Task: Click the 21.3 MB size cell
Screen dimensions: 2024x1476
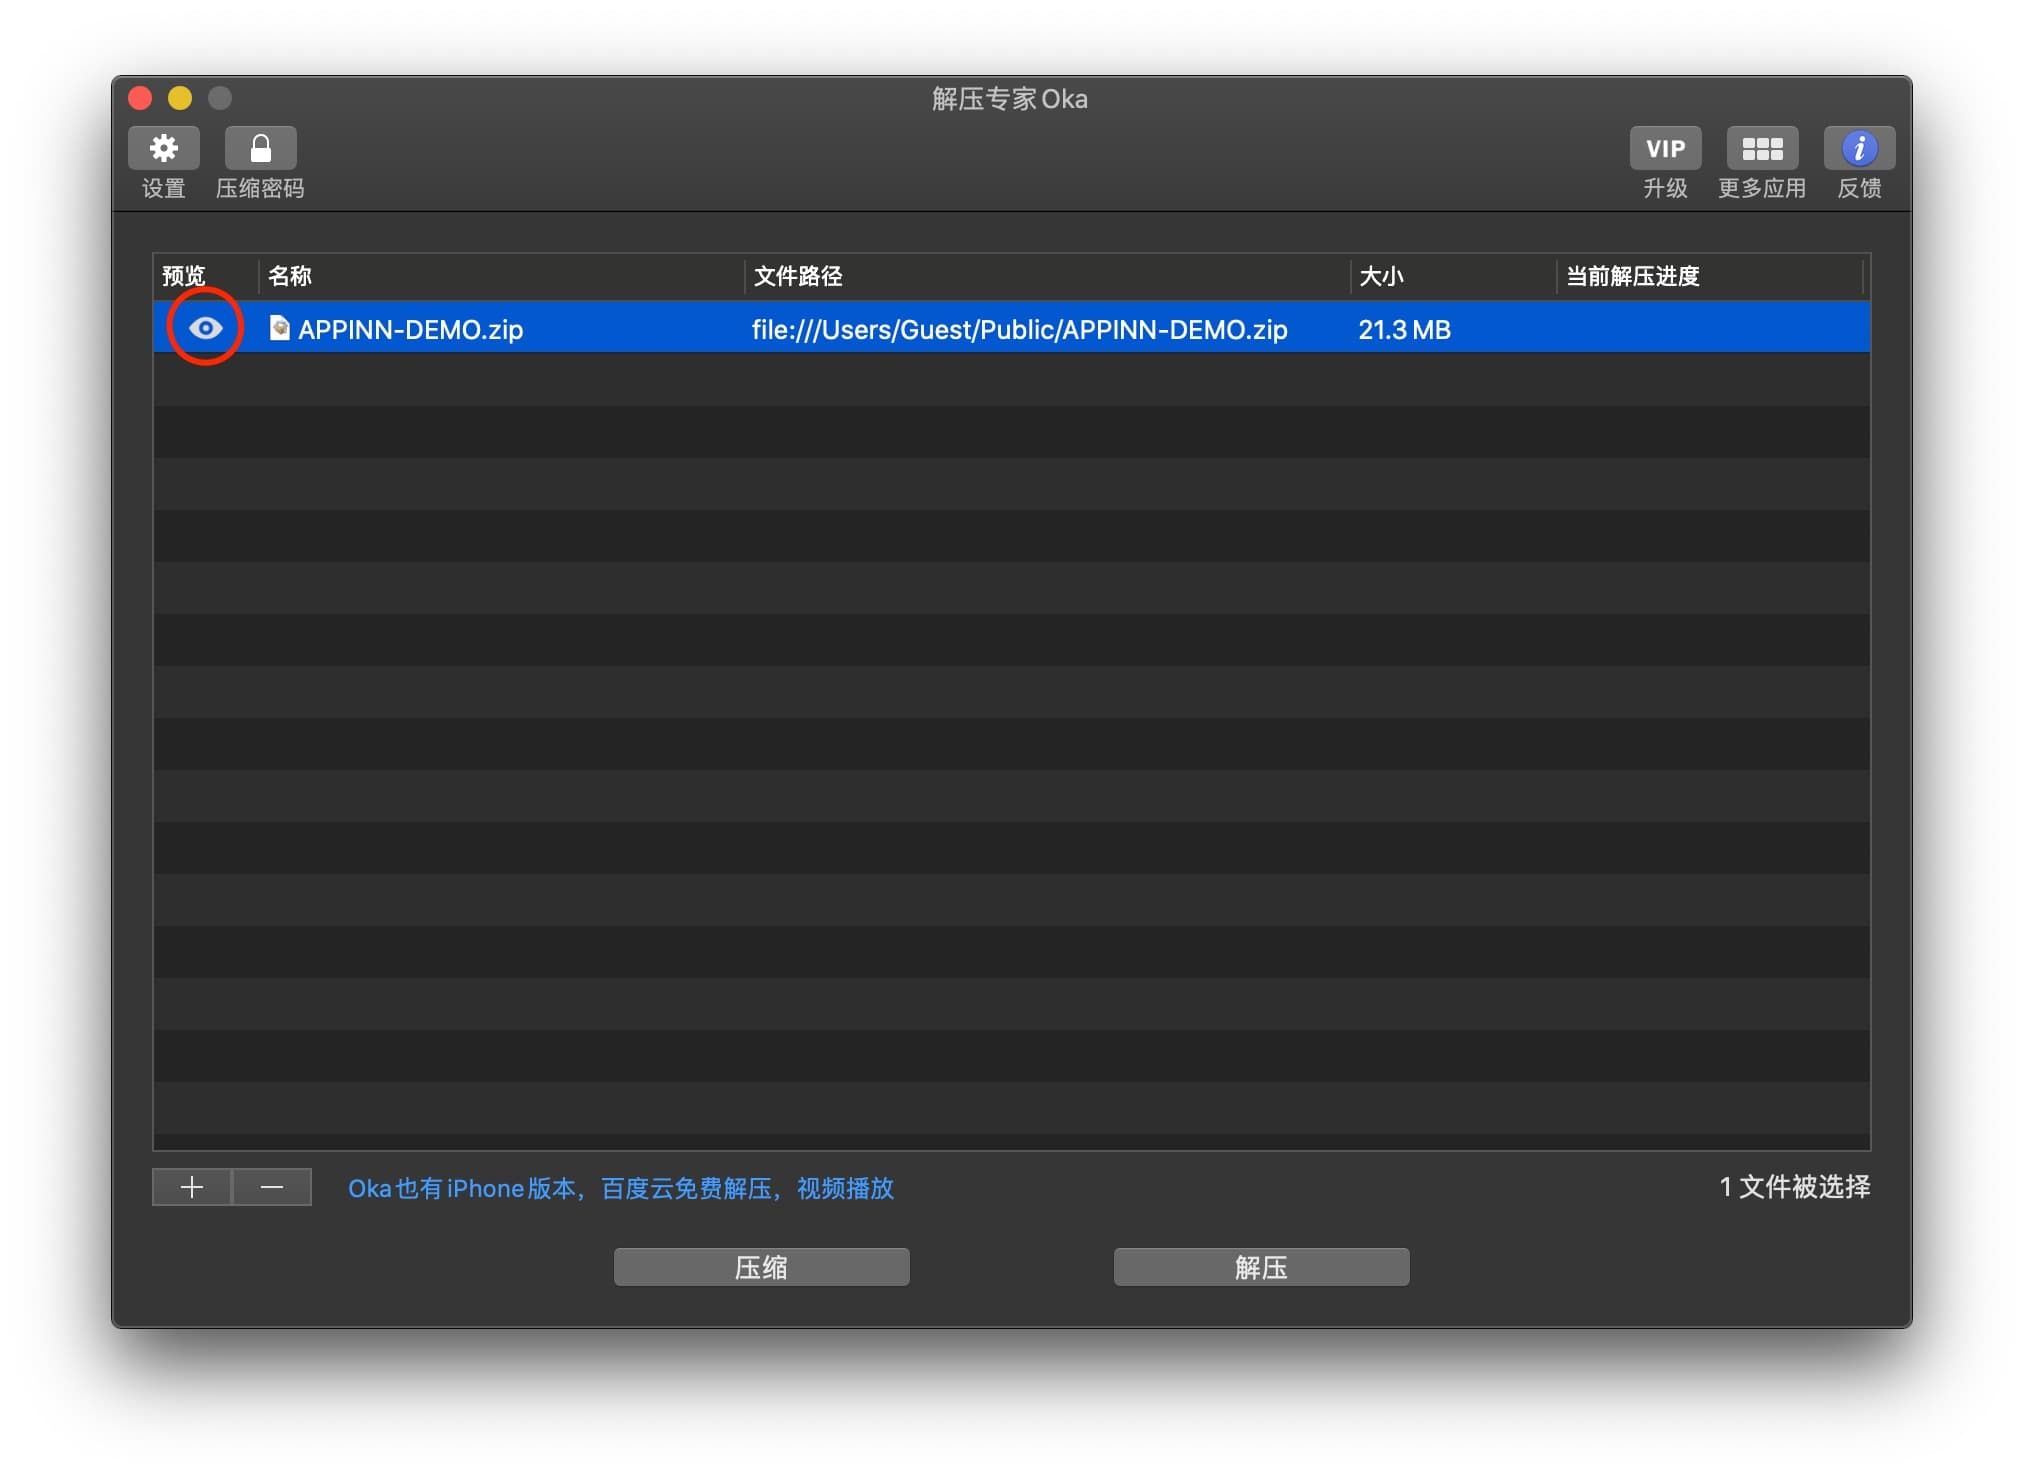Action: click(1404, 329)
